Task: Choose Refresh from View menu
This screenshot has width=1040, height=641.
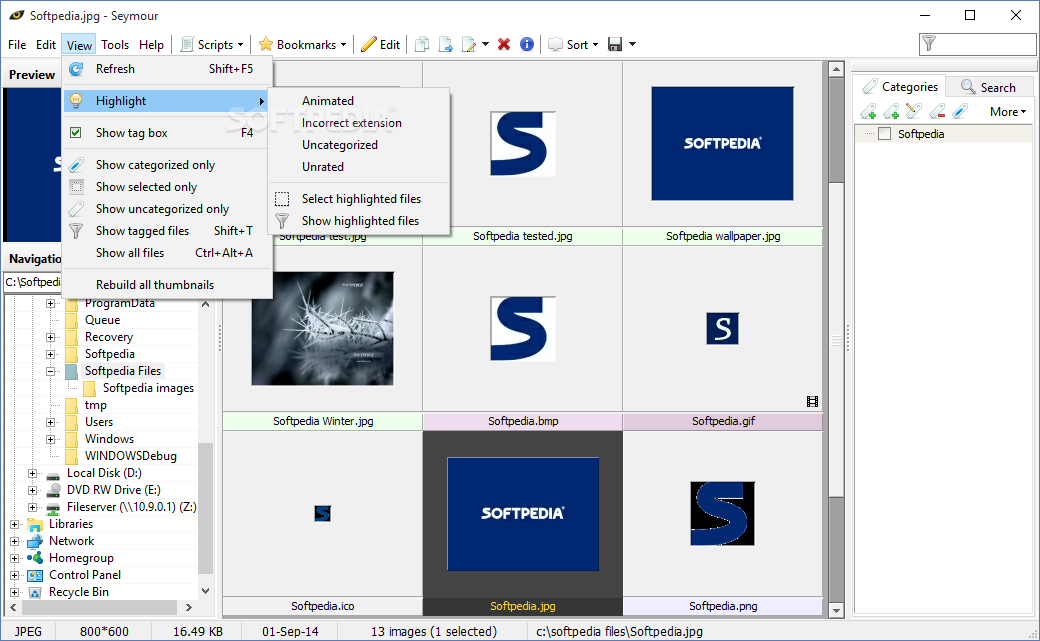Action: pyautogui.click(x=166, y=69)
